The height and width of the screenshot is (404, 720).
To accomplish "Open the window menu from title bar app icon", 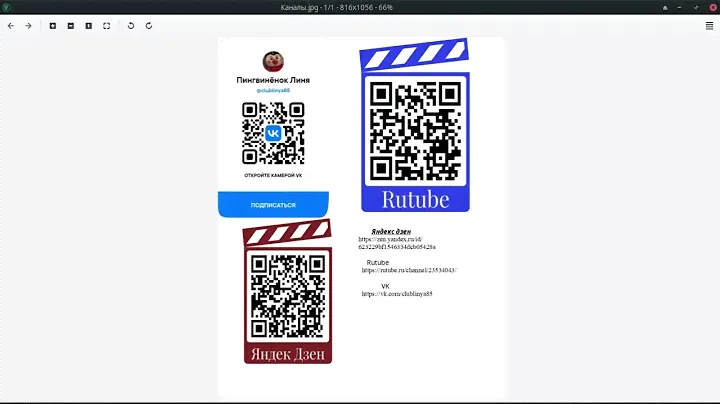I will pyautogui.click(x=8, y=7).
